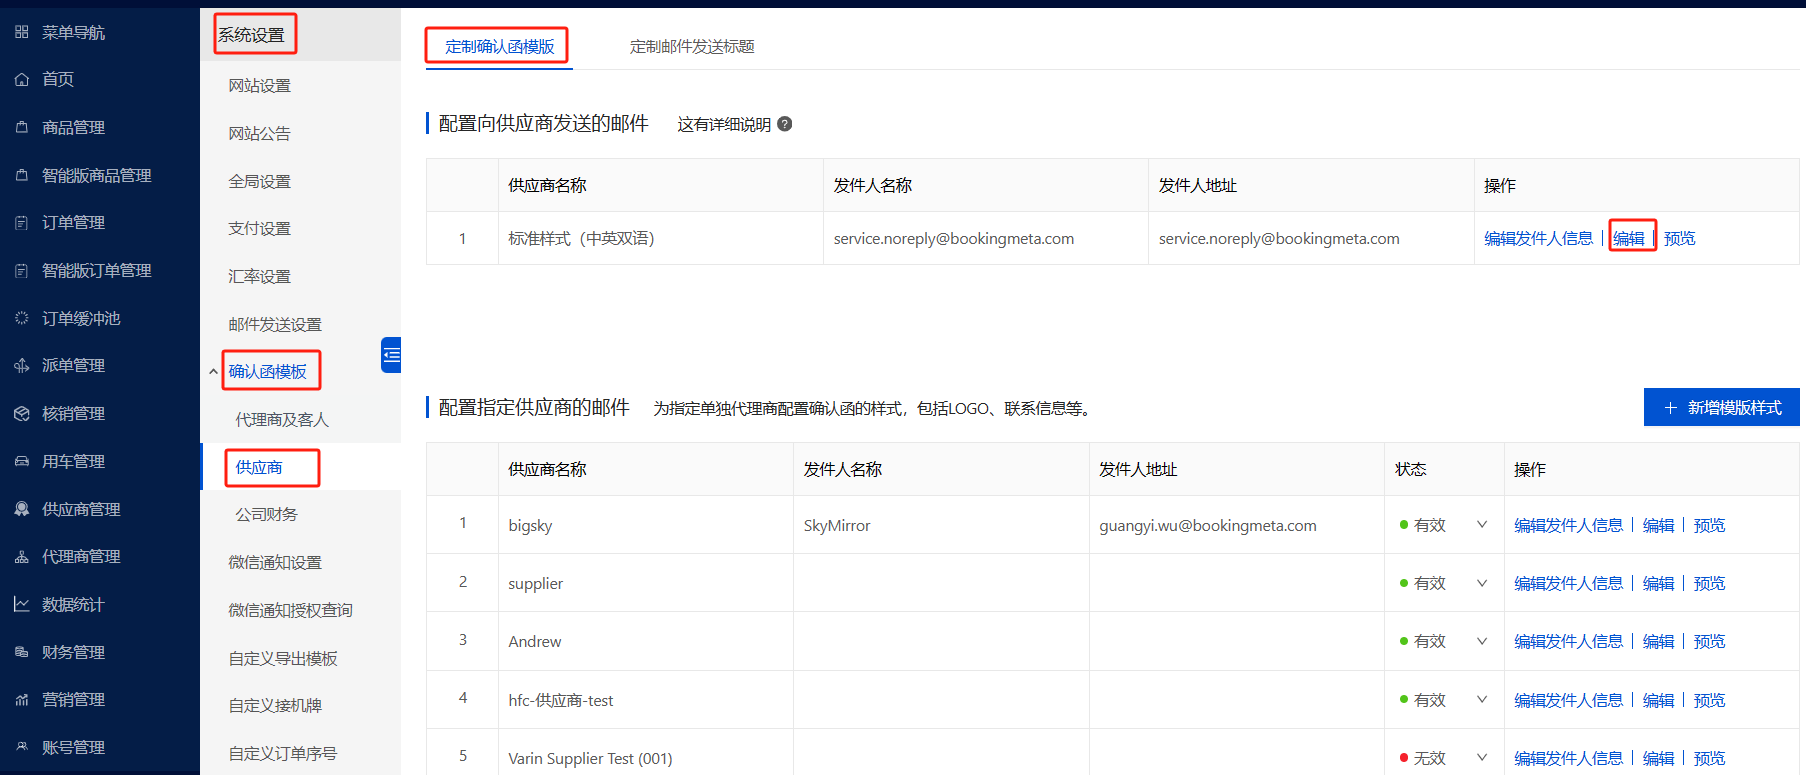Click the 营销管理 icon
This screenshot has width=1806, height=775.
click(22, 699)
